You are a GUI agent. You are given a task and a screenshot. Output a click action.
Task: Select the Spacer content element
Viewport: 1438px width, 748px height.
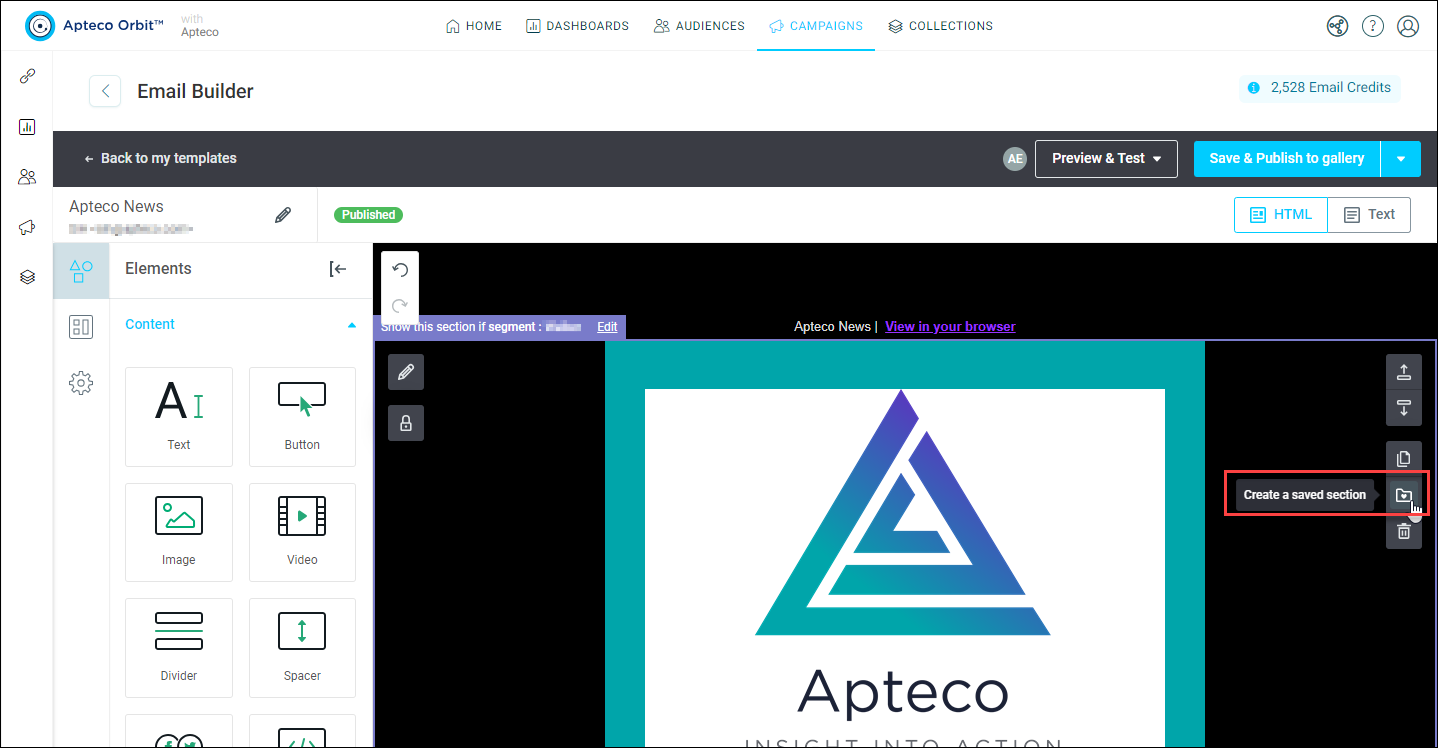(x=302, y=648)
